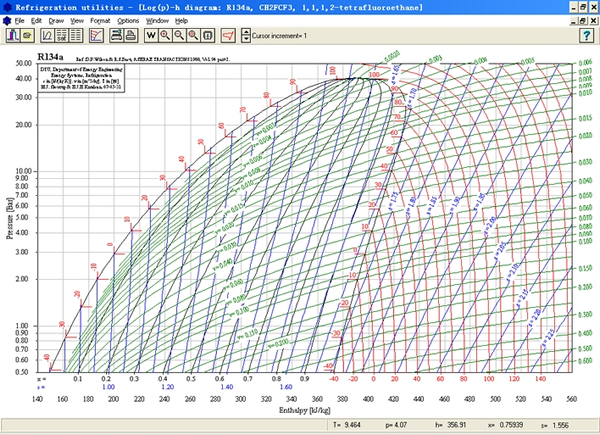Click the property table icon
Screen dimensions: 600x435
tap(76, 36)
